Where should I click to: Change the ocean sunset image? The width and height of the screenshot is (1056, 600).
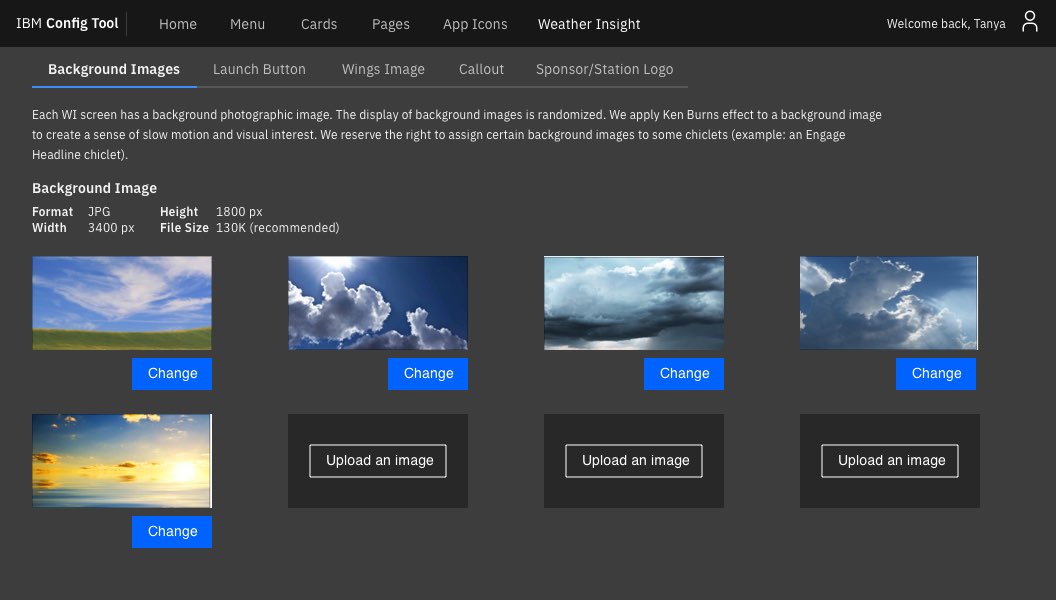[172, 531]
